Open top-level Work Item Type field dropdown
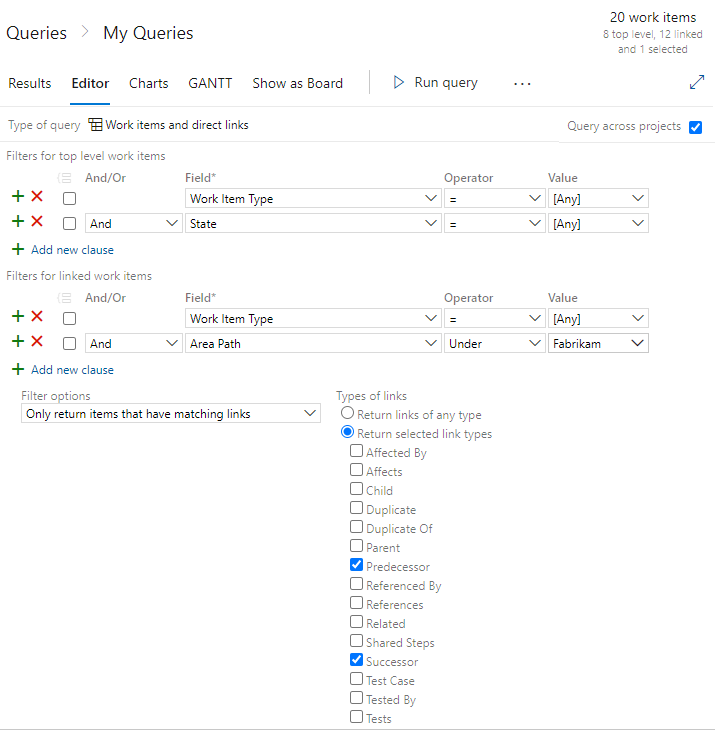 (313, 199)
